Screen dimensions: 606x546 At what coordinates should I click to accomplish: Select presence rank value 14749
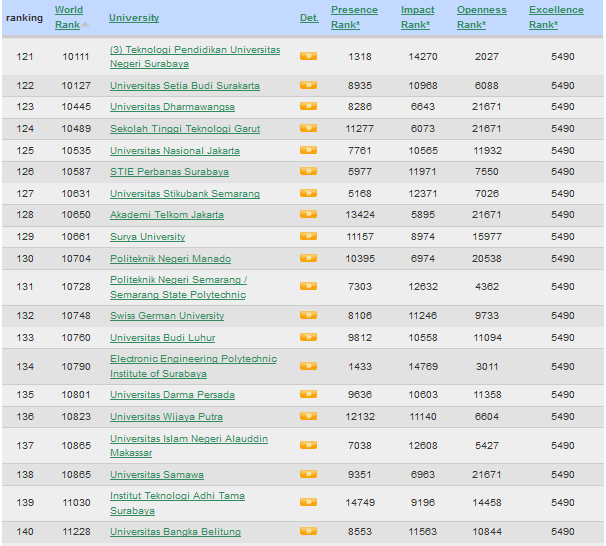(x=360, y=503)
